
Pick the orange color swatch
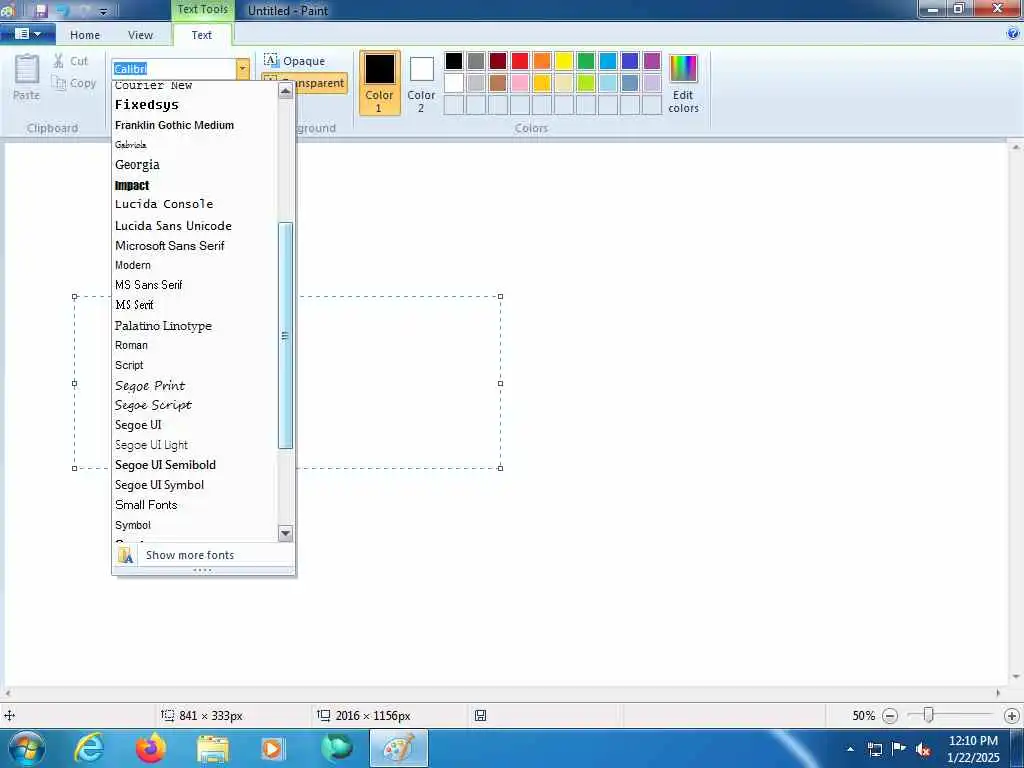click(x=542, y=61)
